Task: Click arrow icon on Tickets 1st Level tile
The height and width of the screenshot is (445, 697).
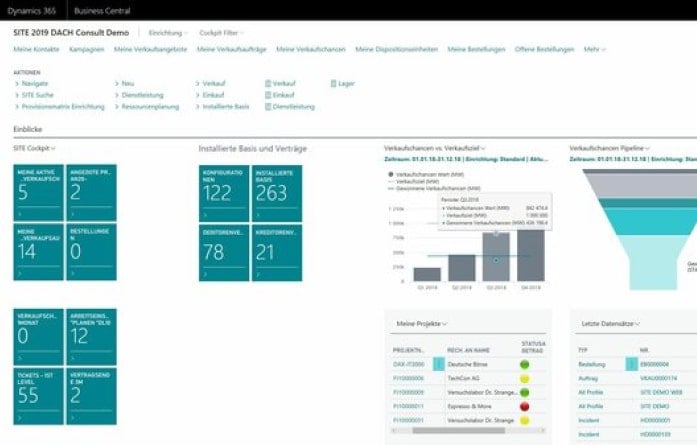Action: (20, 418)
